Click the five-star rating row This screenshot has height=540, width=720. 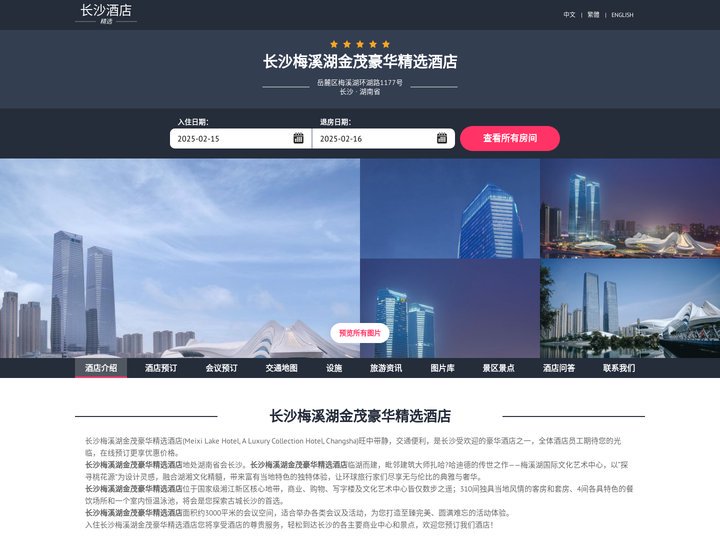click(x=360, y=44)
